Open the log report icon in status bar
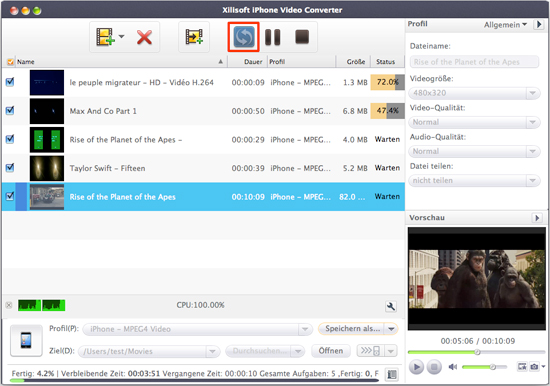 click(x=392, y=374)
